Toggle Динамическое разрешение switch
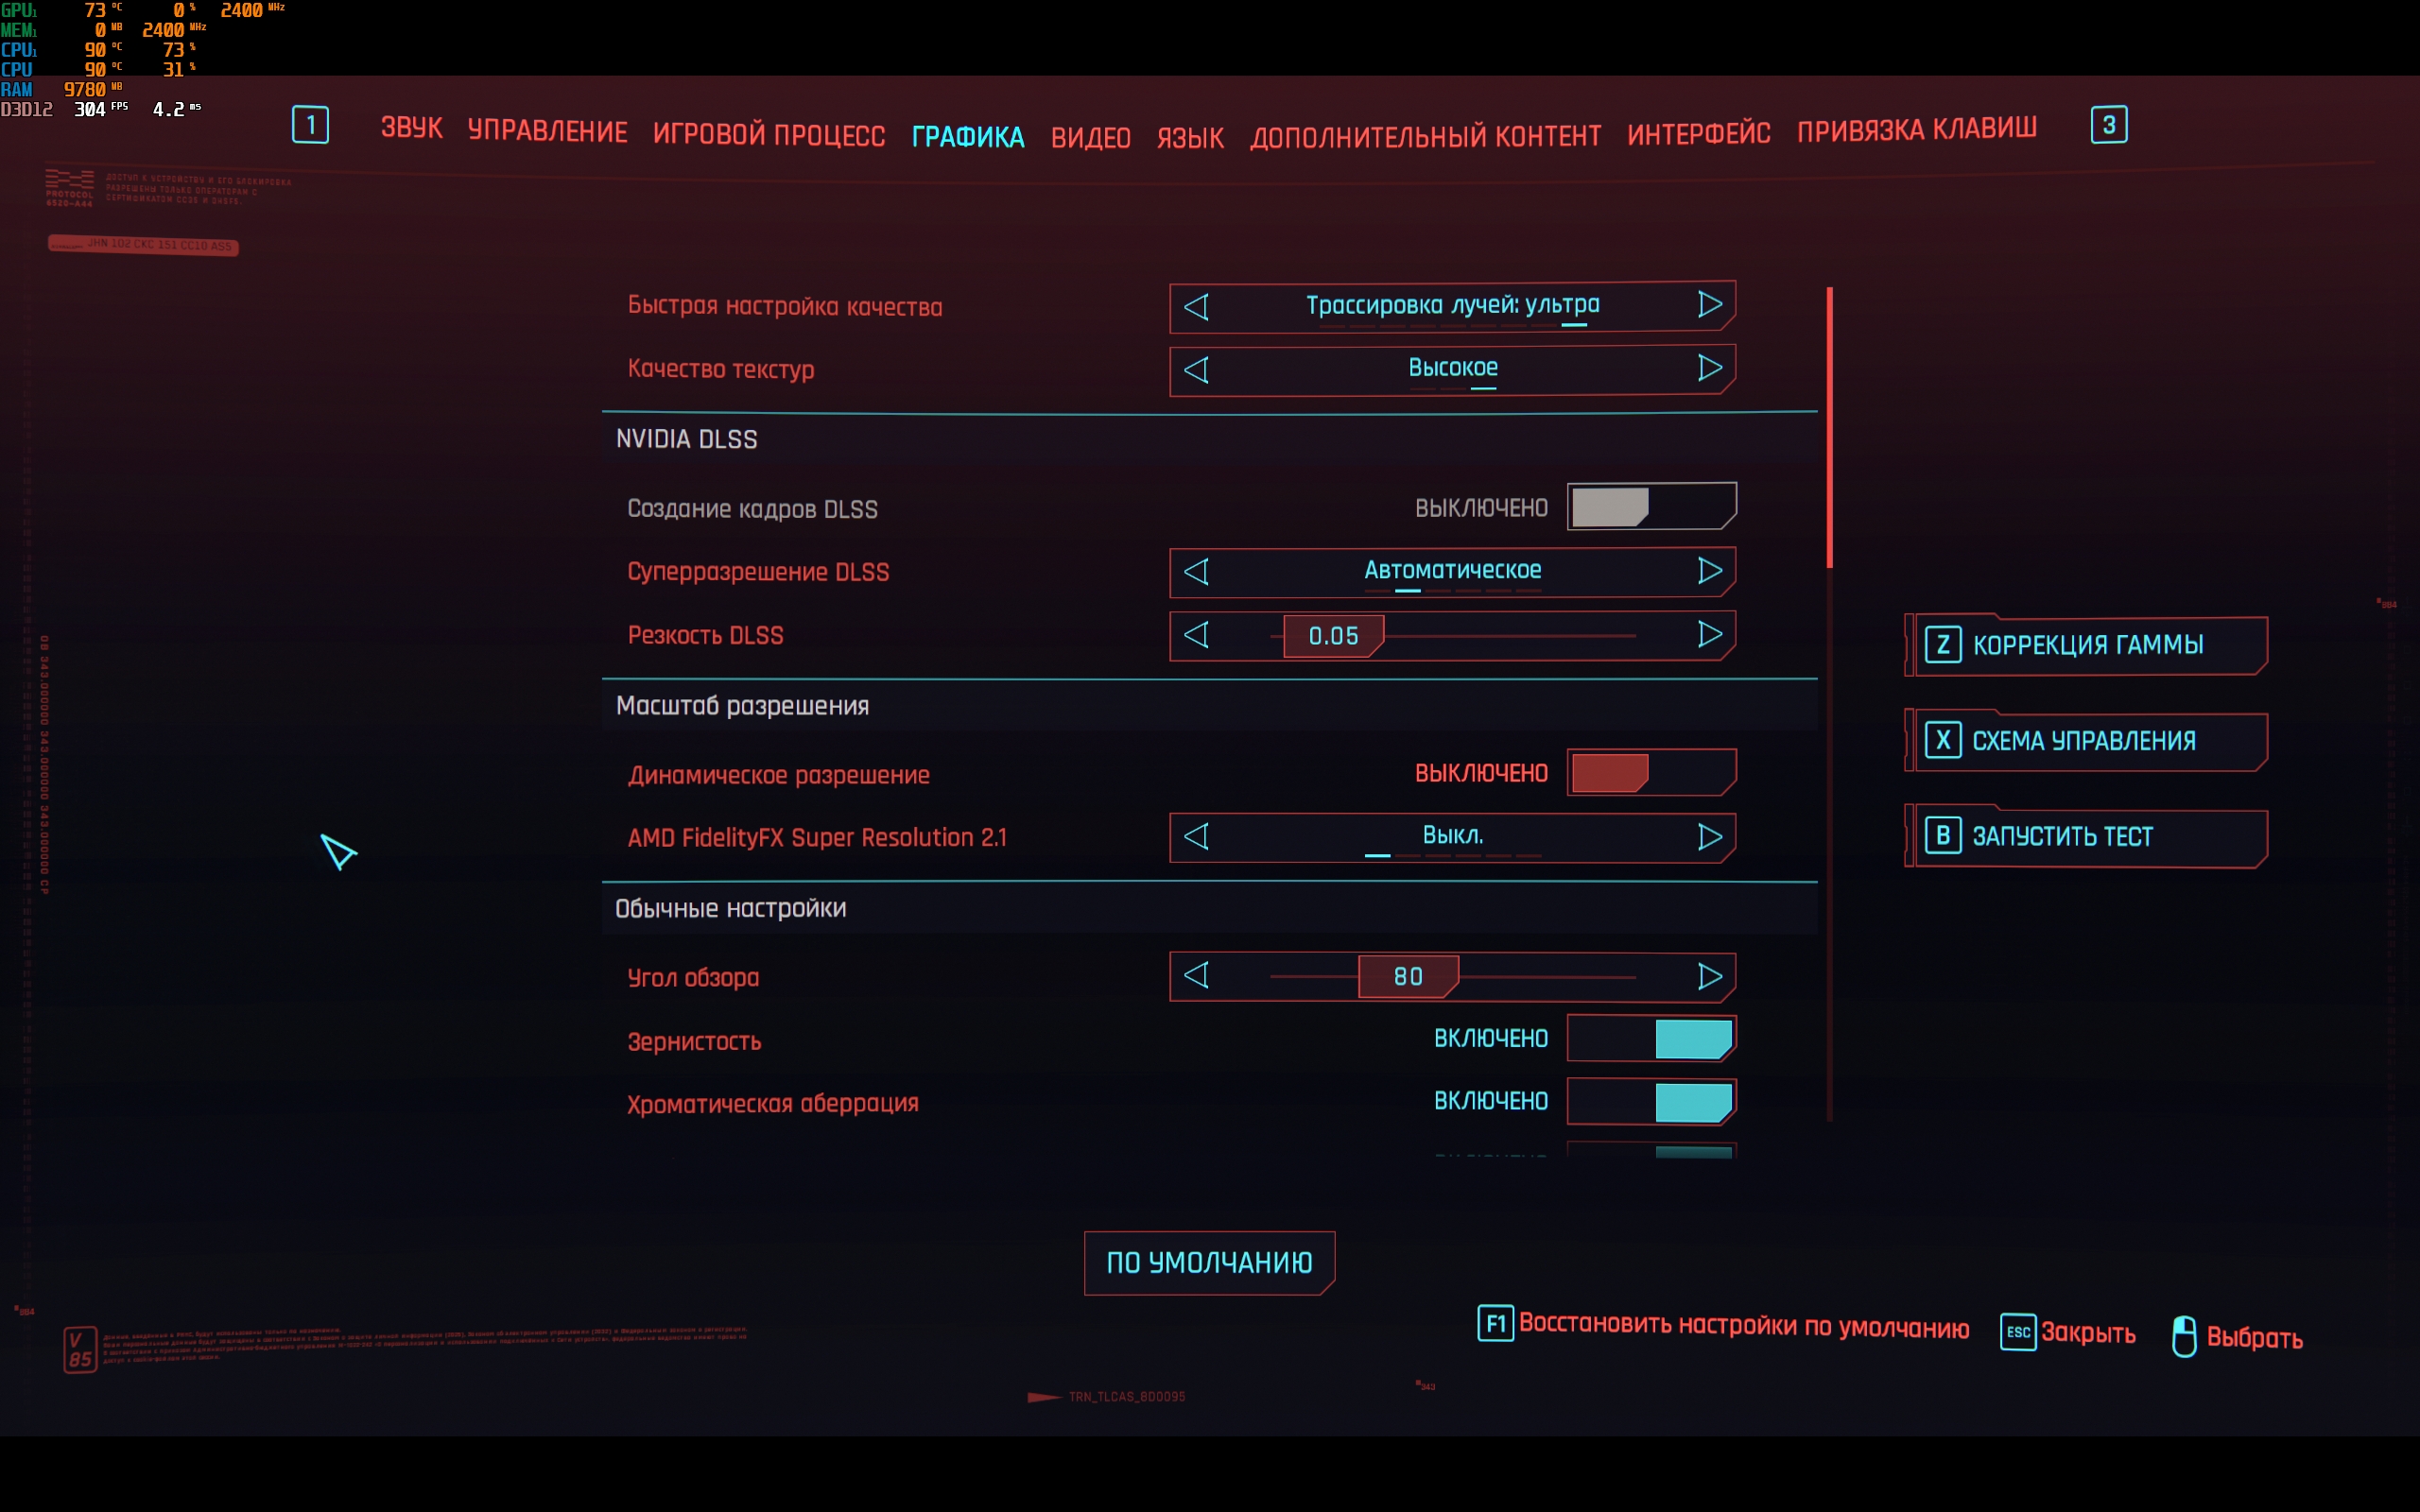The image size is (2420, 1512). point(1650,773)
